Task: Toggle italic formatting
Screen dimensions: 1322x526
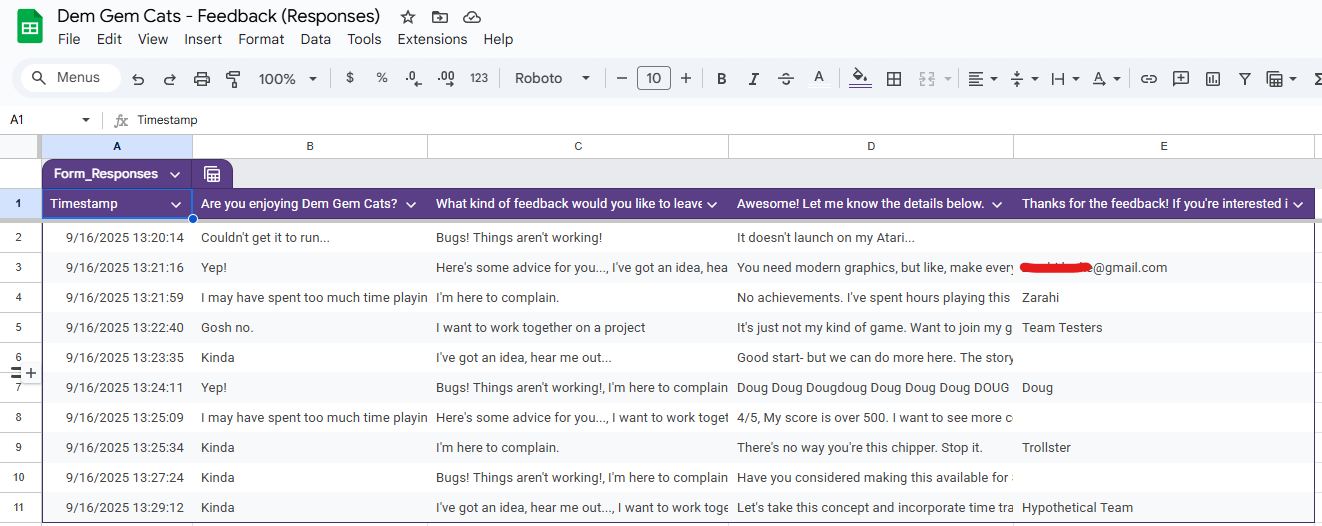Action: 753,79
